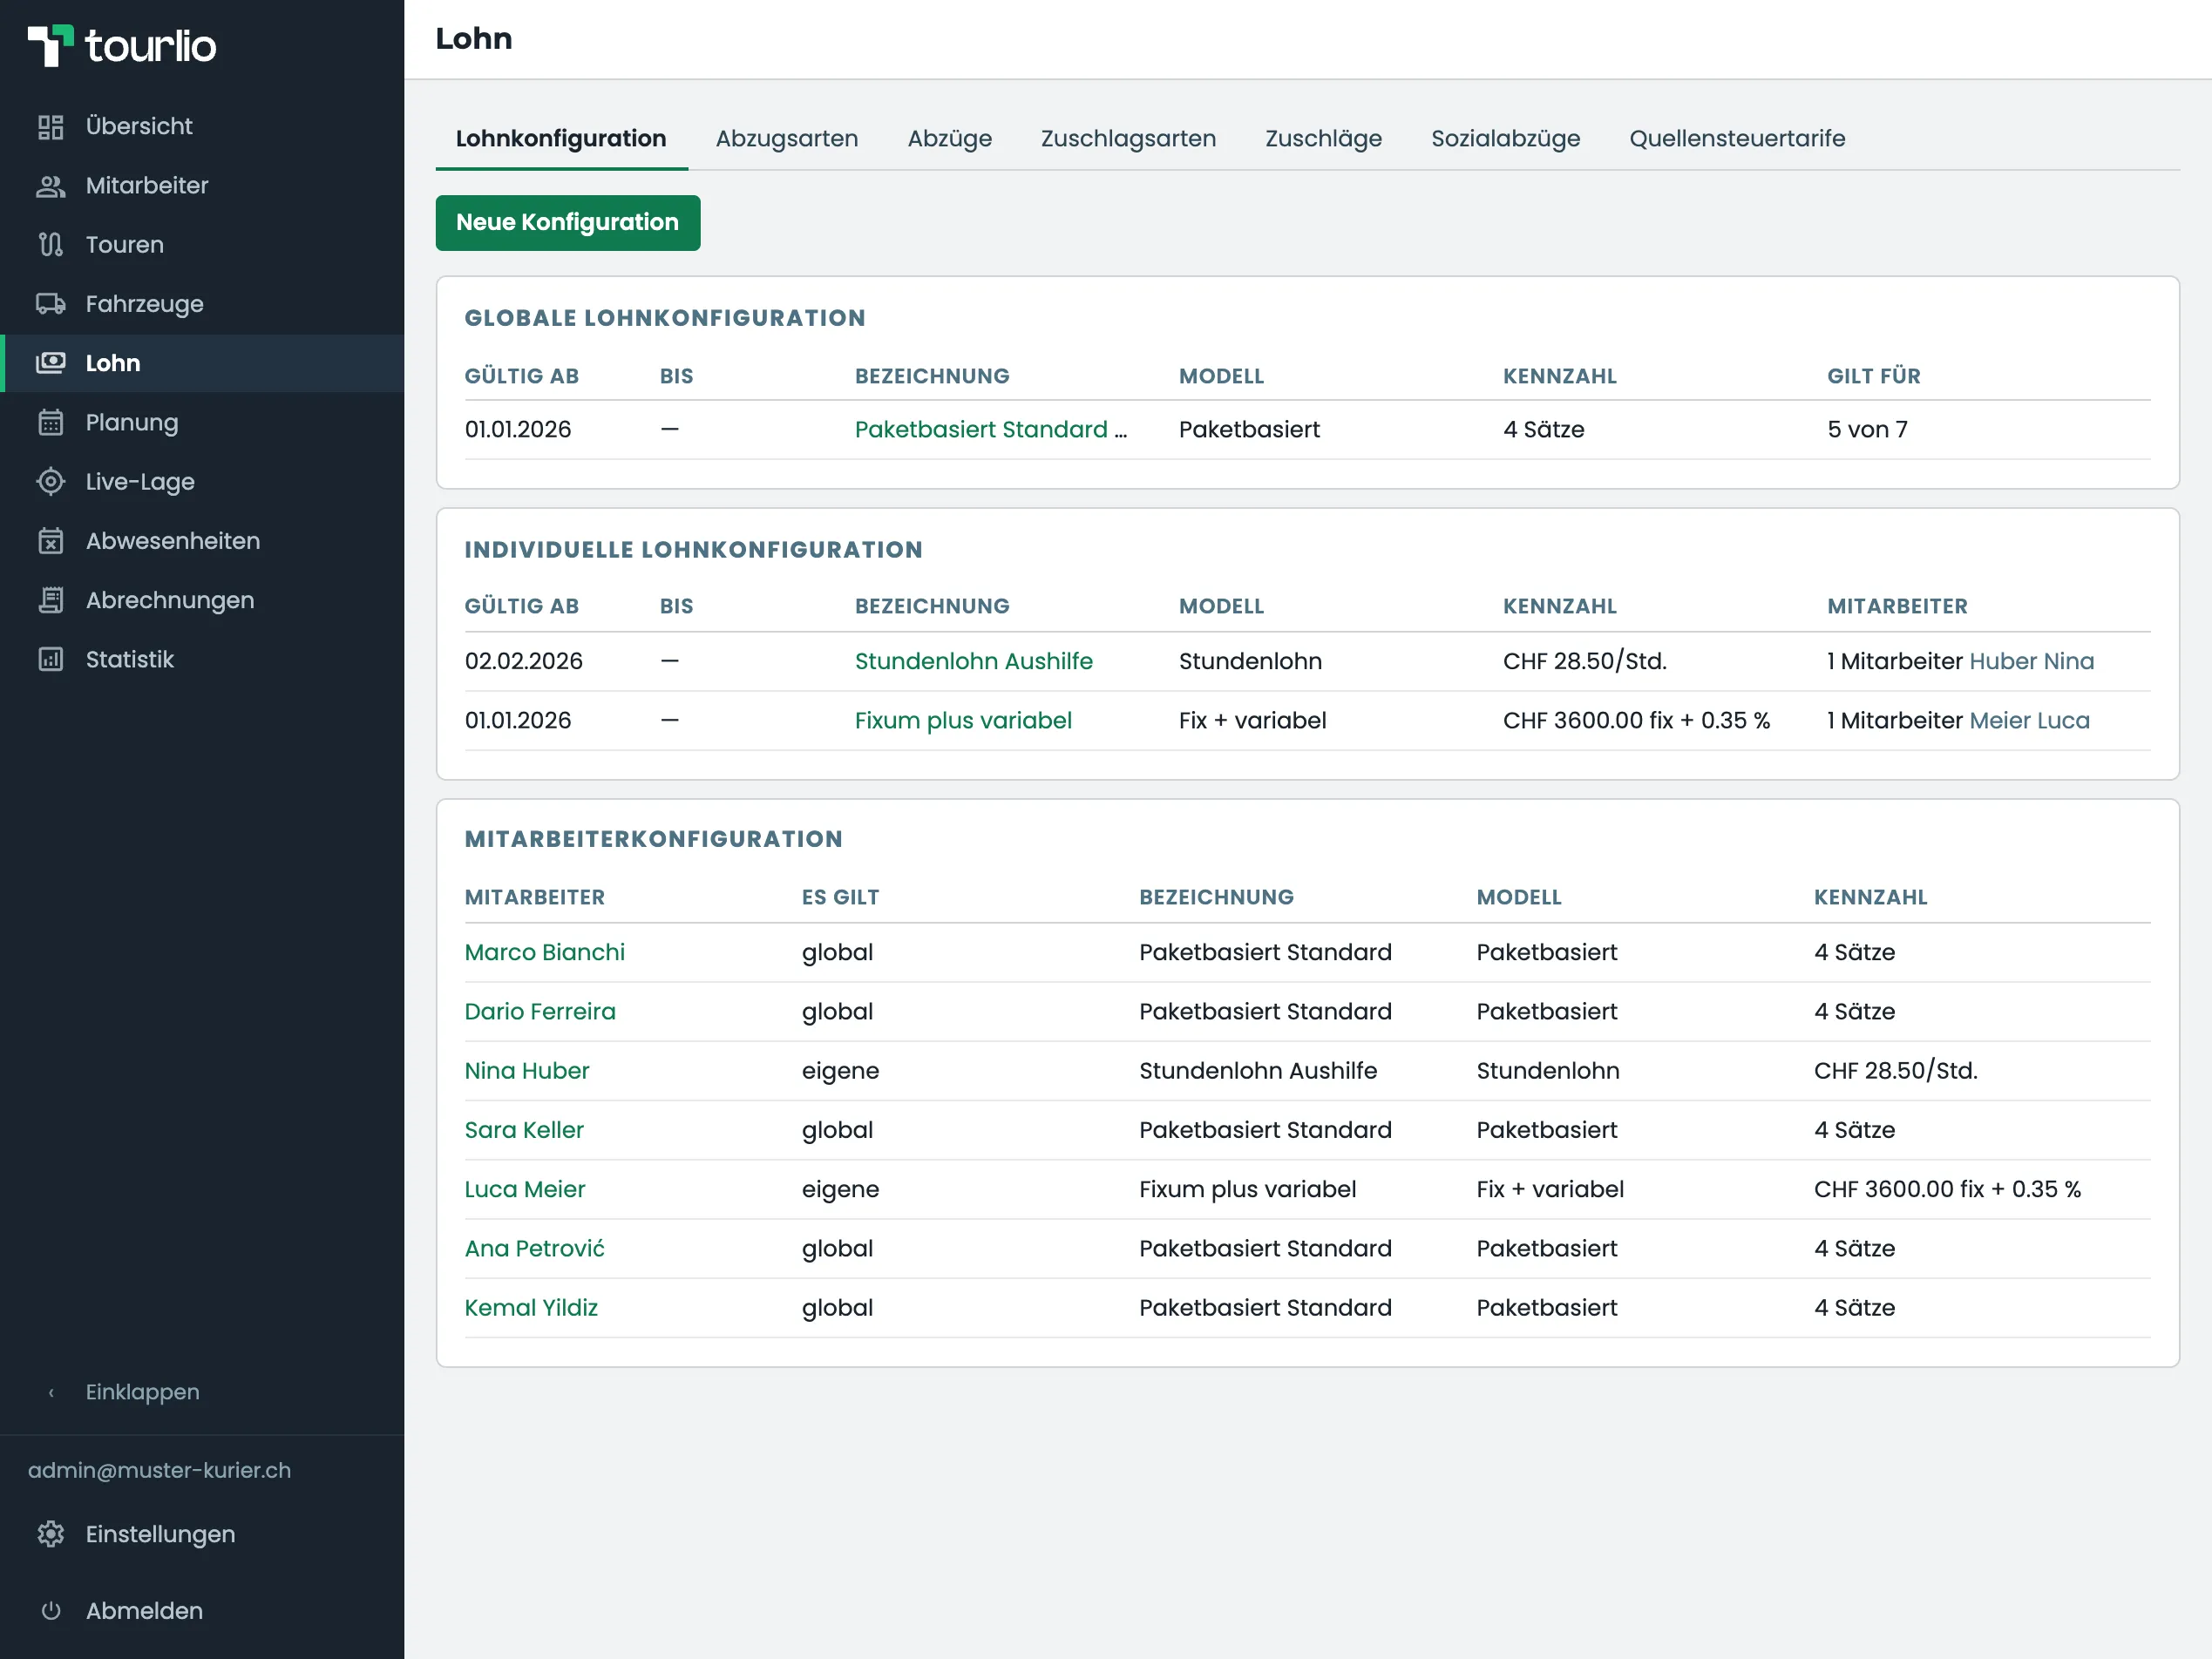Switch to the Abzüge tab
The width and height of the screenshot is (2212, 1659).
pos(950,139)
